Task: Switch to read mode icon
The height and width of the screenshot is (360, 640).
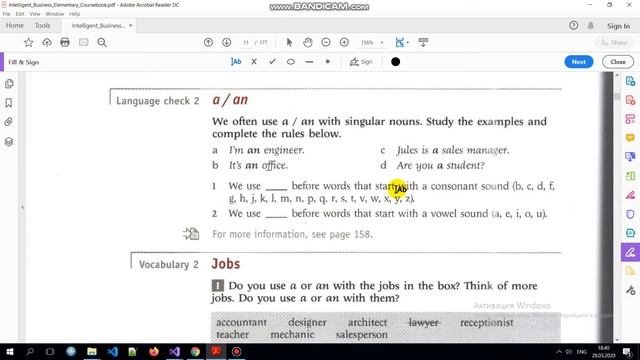Action: tap(423, 42)
